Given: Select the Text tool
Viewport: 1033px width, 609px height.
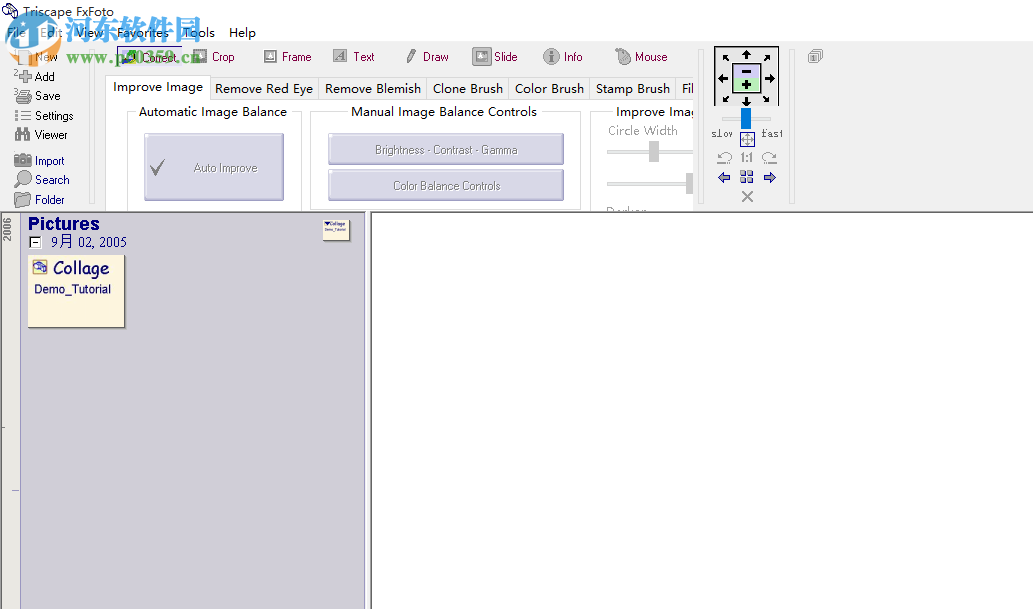Looking at the screenshot, I should pos(354,57).
